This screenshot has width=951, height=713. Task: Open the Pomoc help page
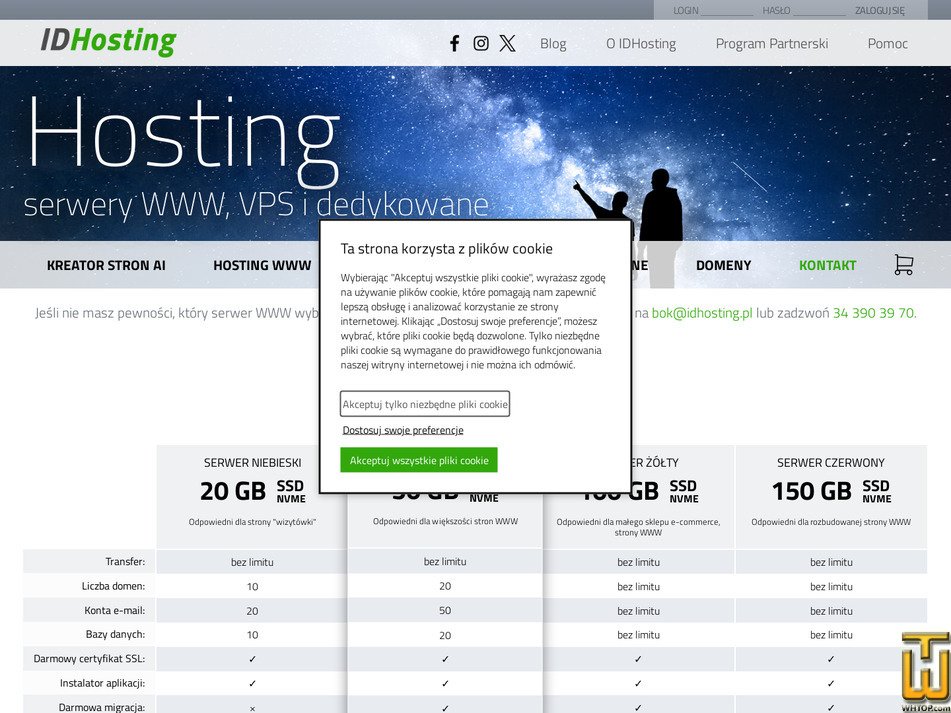click(887, 44)
